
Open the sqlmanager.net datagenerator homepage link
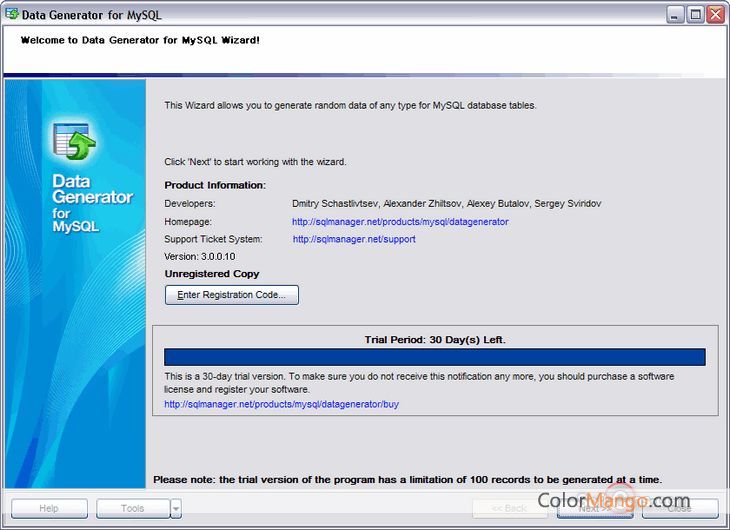400,222
